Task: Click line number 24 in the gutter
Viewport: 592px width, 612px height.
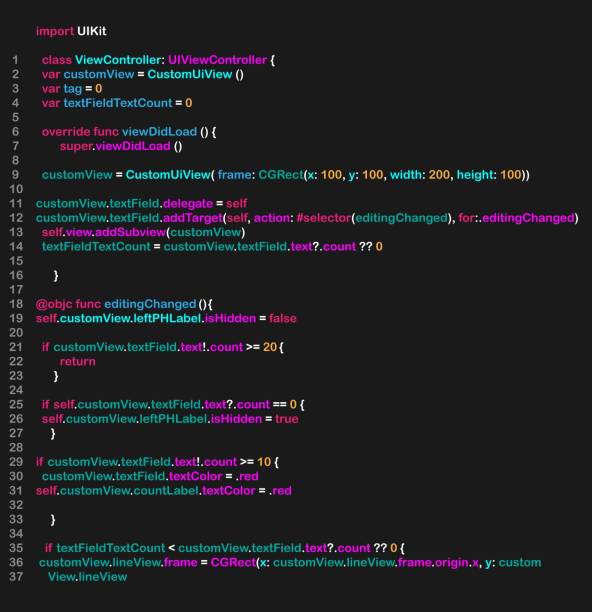Action: [16, 390]
